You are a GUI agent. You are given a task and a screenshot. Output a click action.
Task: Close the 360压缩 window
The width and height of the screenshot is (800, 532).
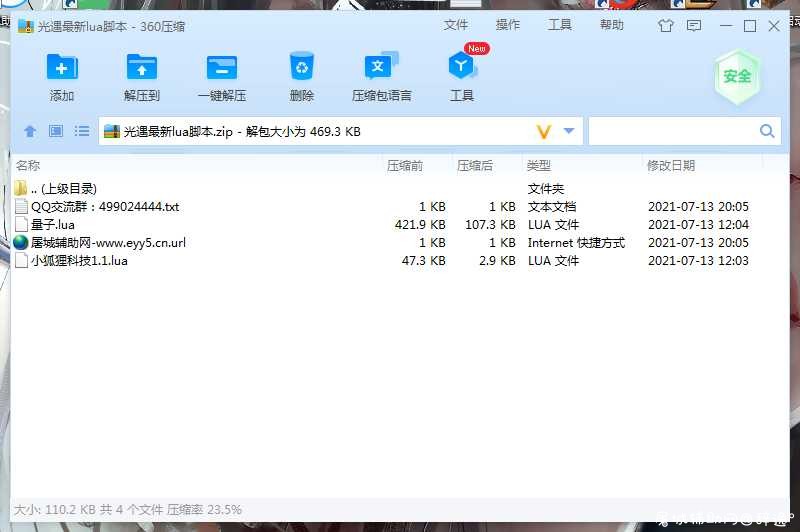click(x=774, y=26)
